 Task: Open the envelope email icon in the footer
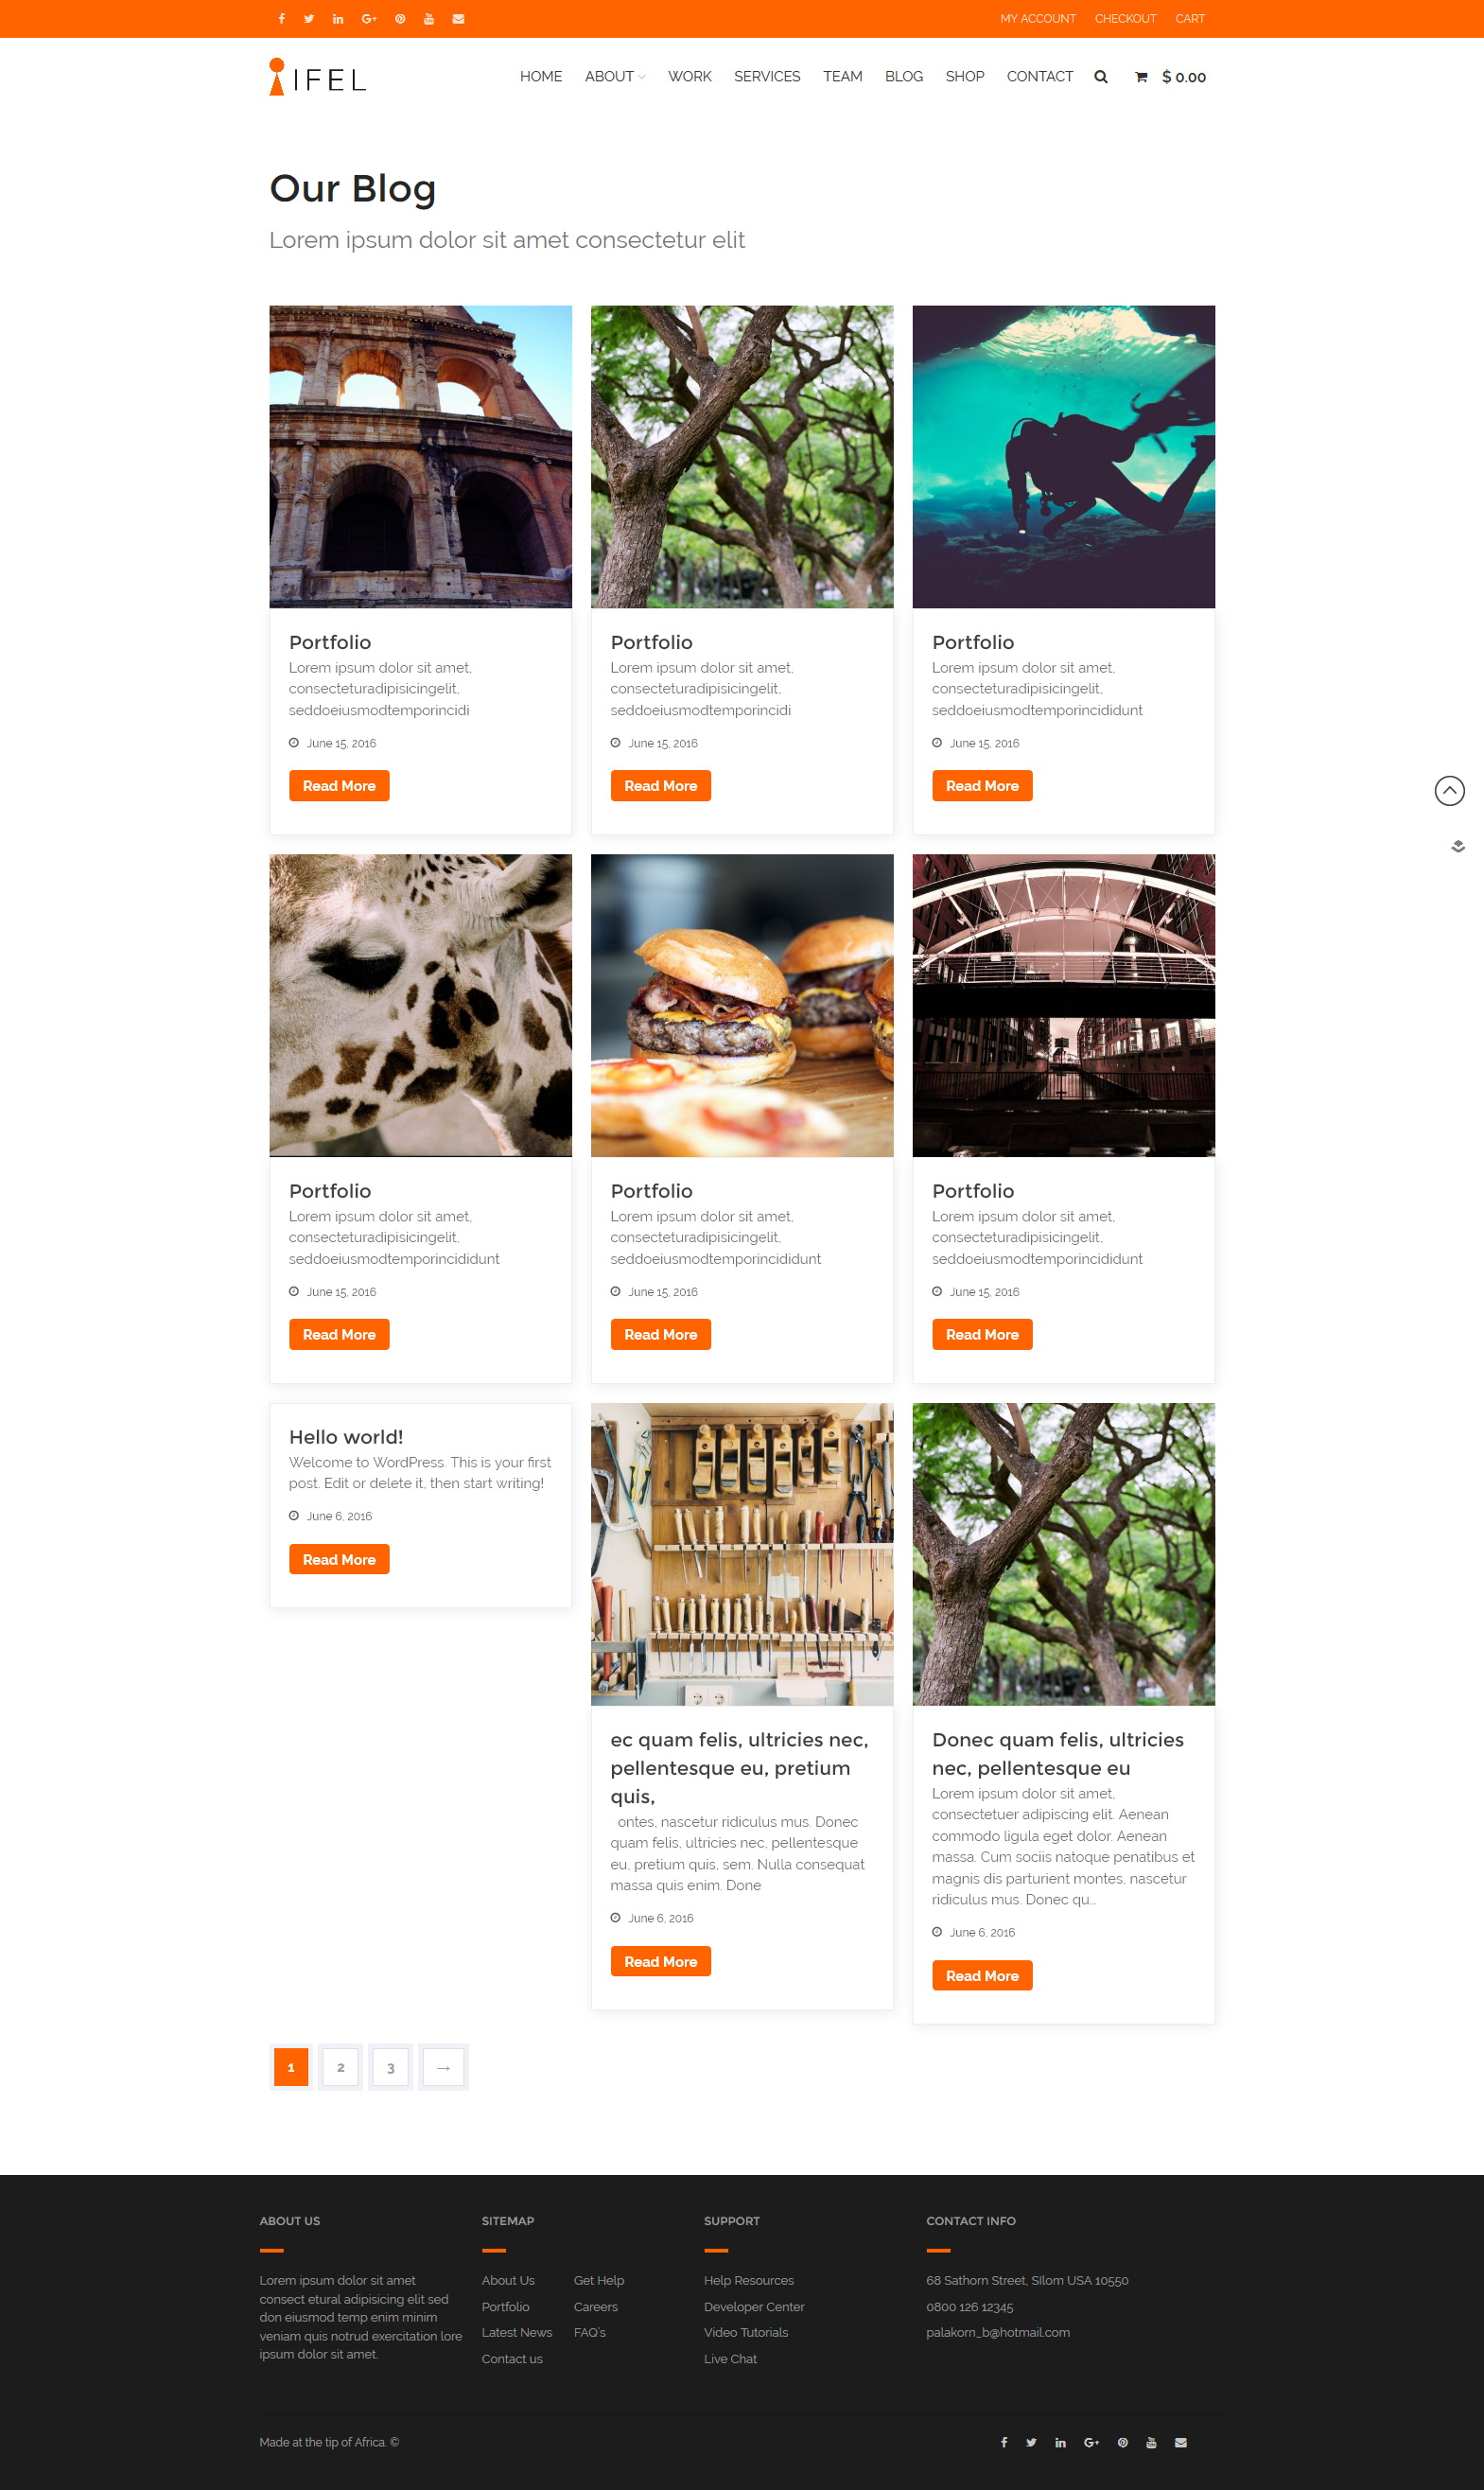(1181, 2442)
